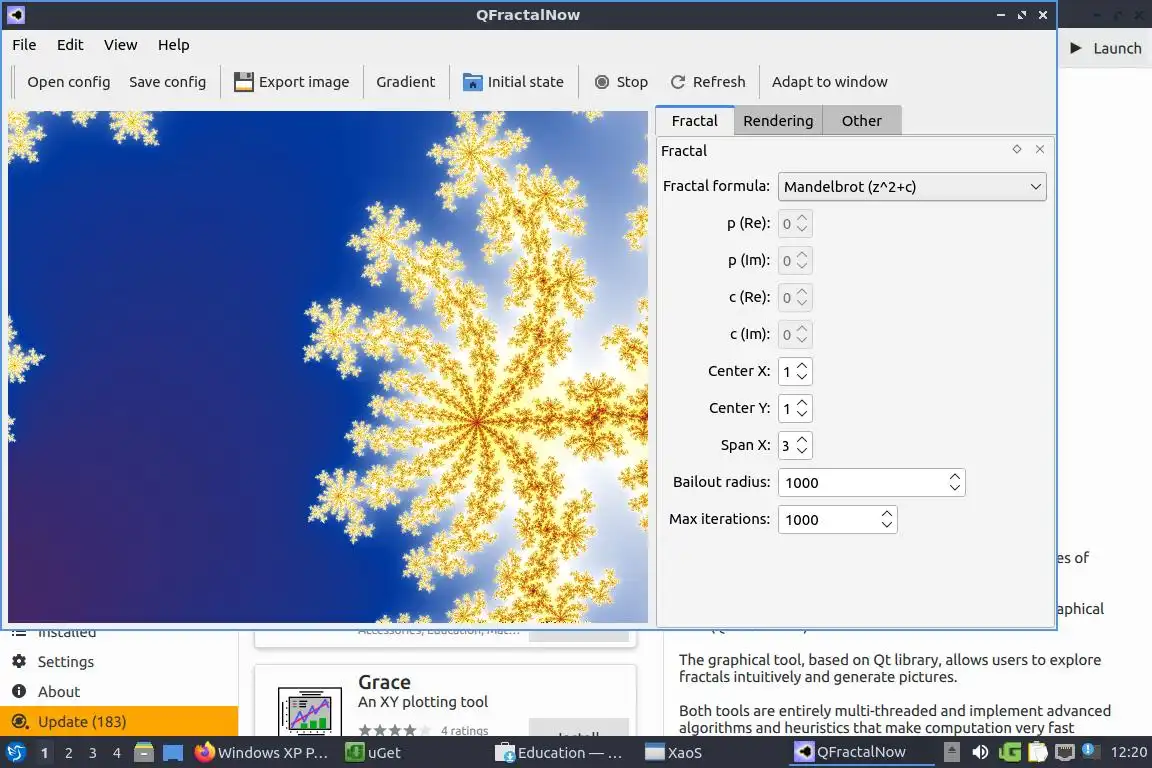
Task: Click the fractal image canvas
Action: click(x=328, y=367)
